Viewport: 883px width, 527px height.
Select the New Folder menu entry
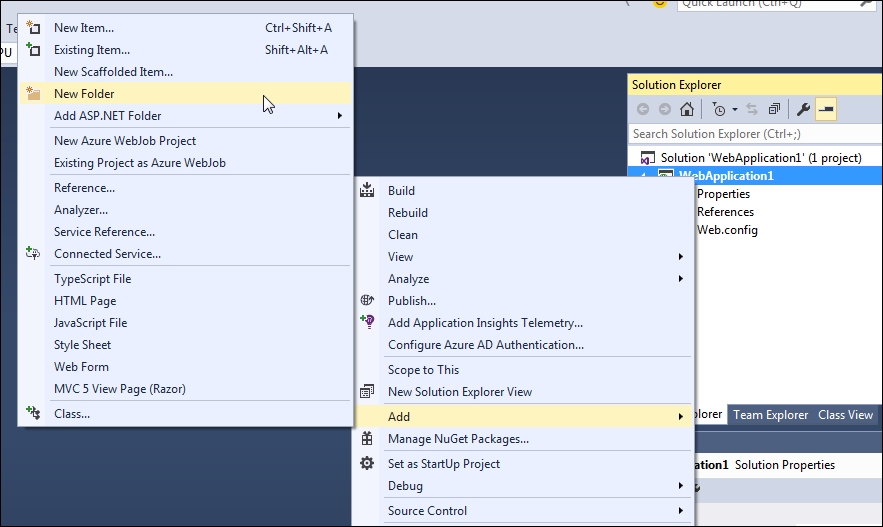[x=186, y=93]
